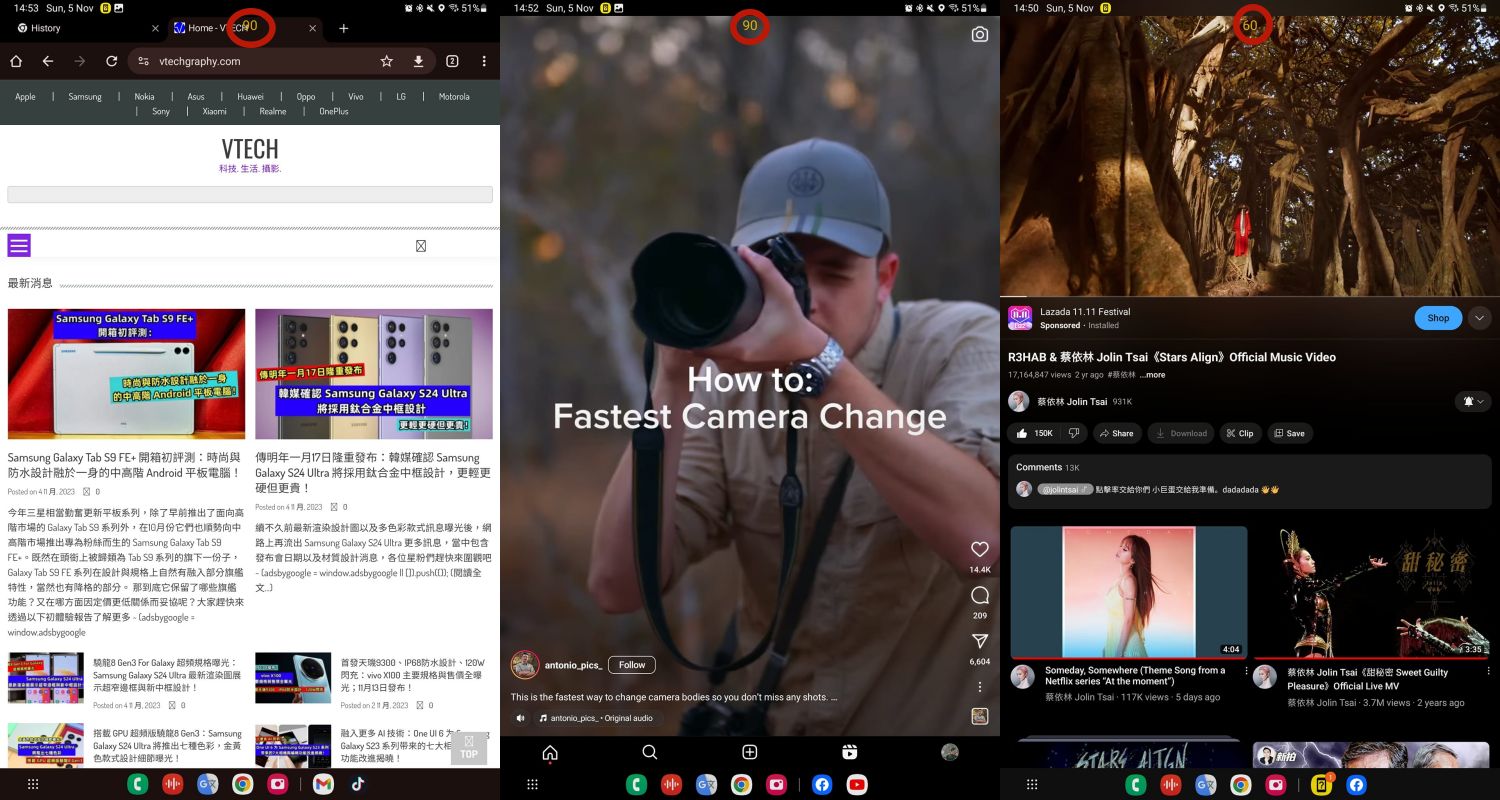Open Gmail from the Chrome screen taskbar

323,785
